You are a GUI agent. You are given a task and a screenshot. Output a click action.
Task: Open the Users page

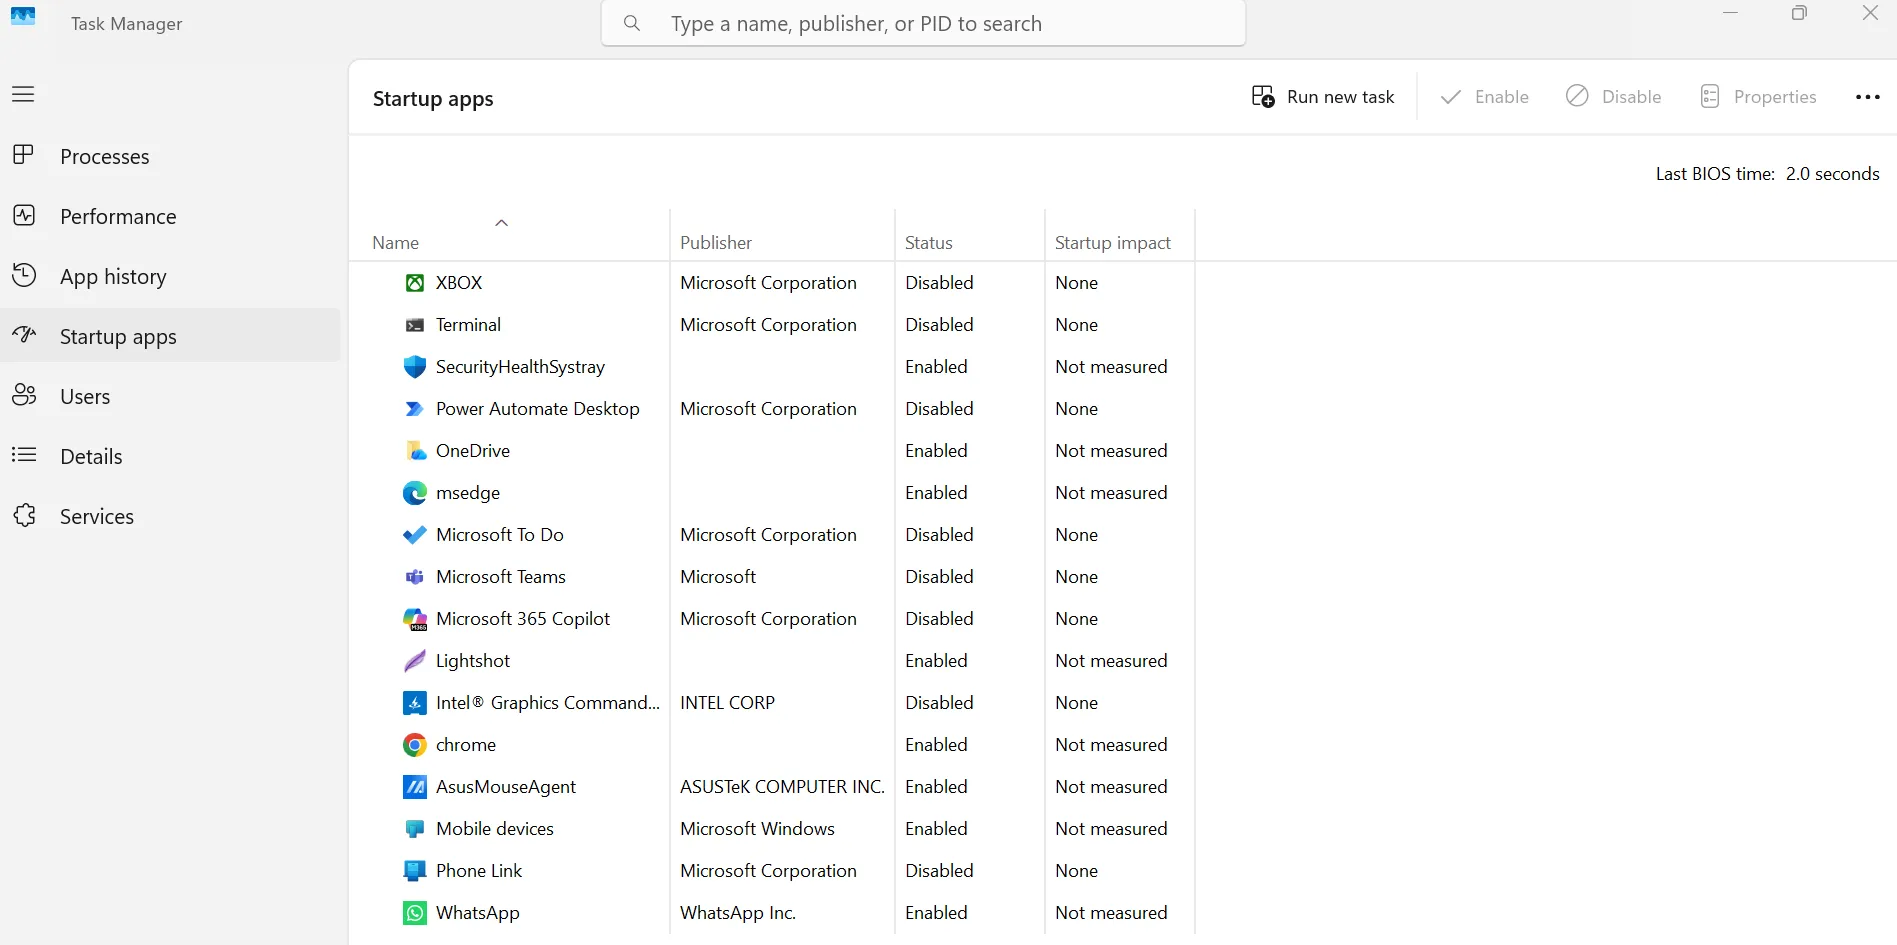click(170, 396)
